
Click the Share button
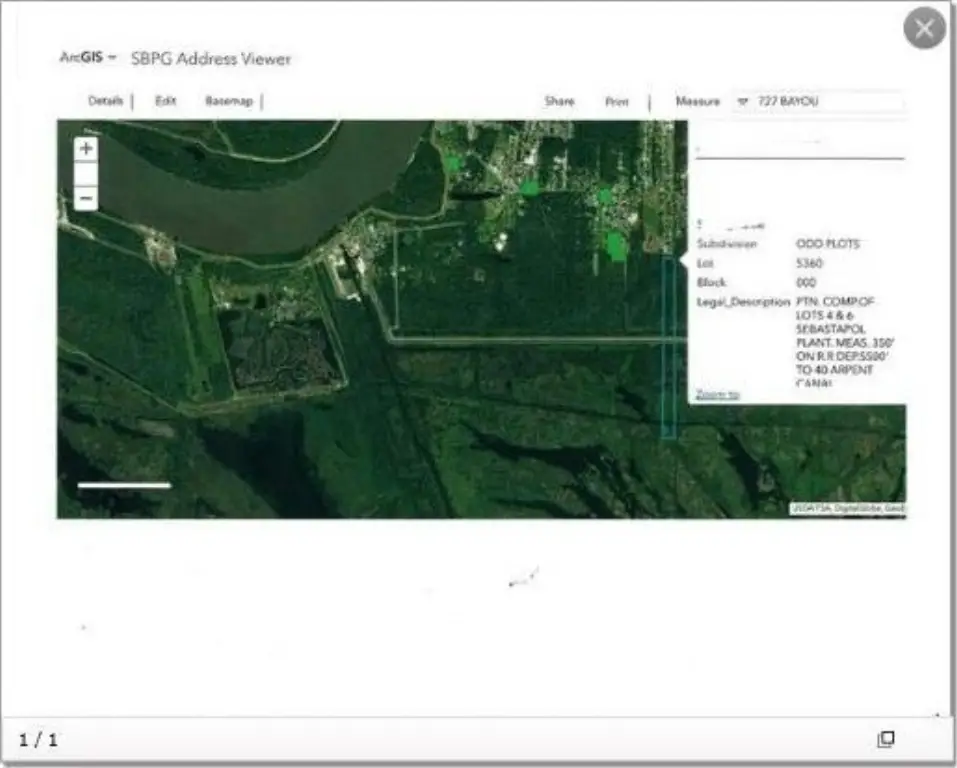click(559, 102)
